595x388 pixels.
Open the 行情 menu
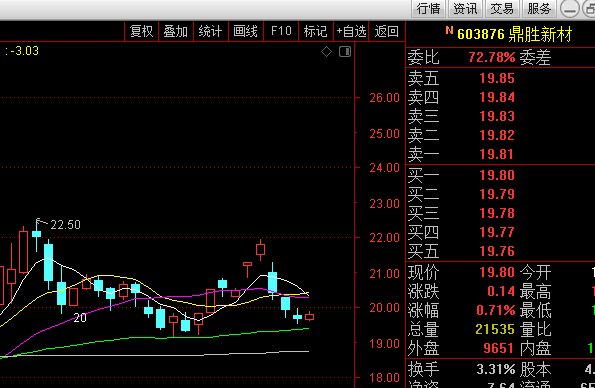coord(428,8)
